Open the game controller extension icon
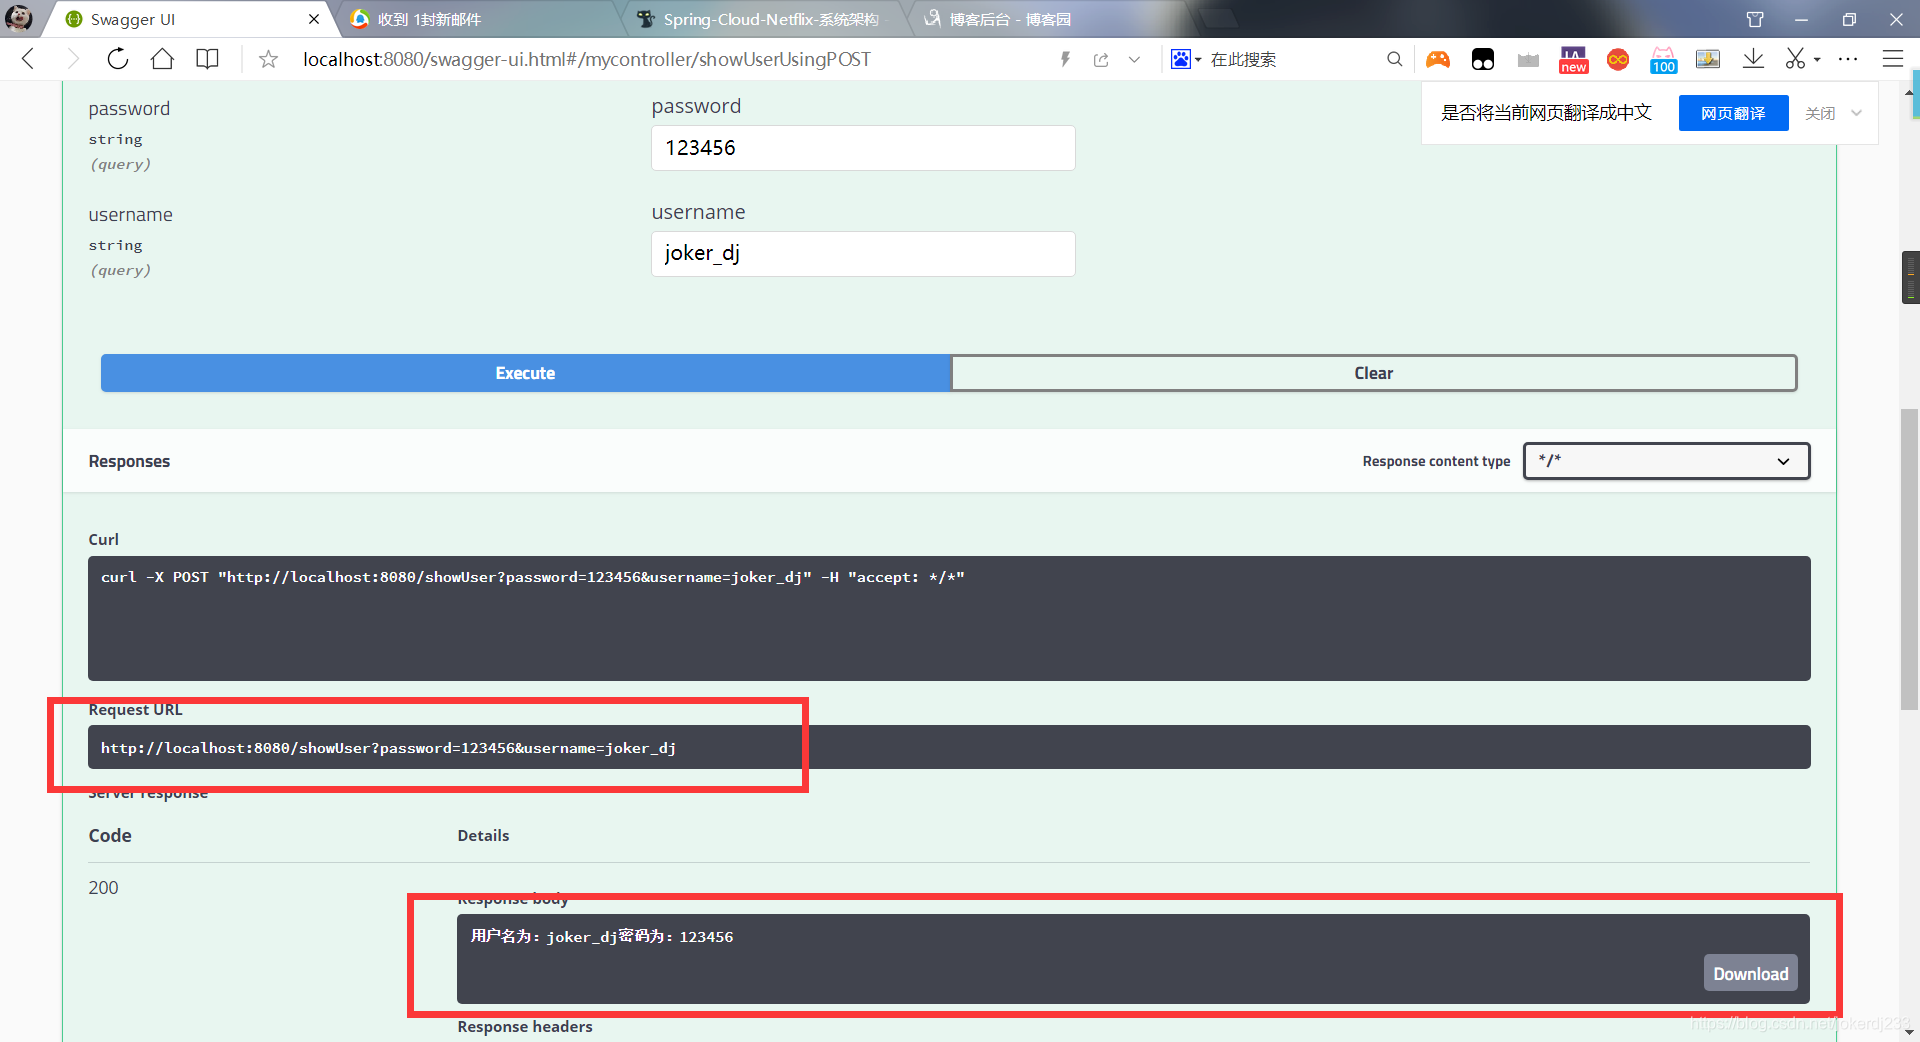Image resolution: width=1920 pixels, height=1042 pixels. click(1438, 59)
